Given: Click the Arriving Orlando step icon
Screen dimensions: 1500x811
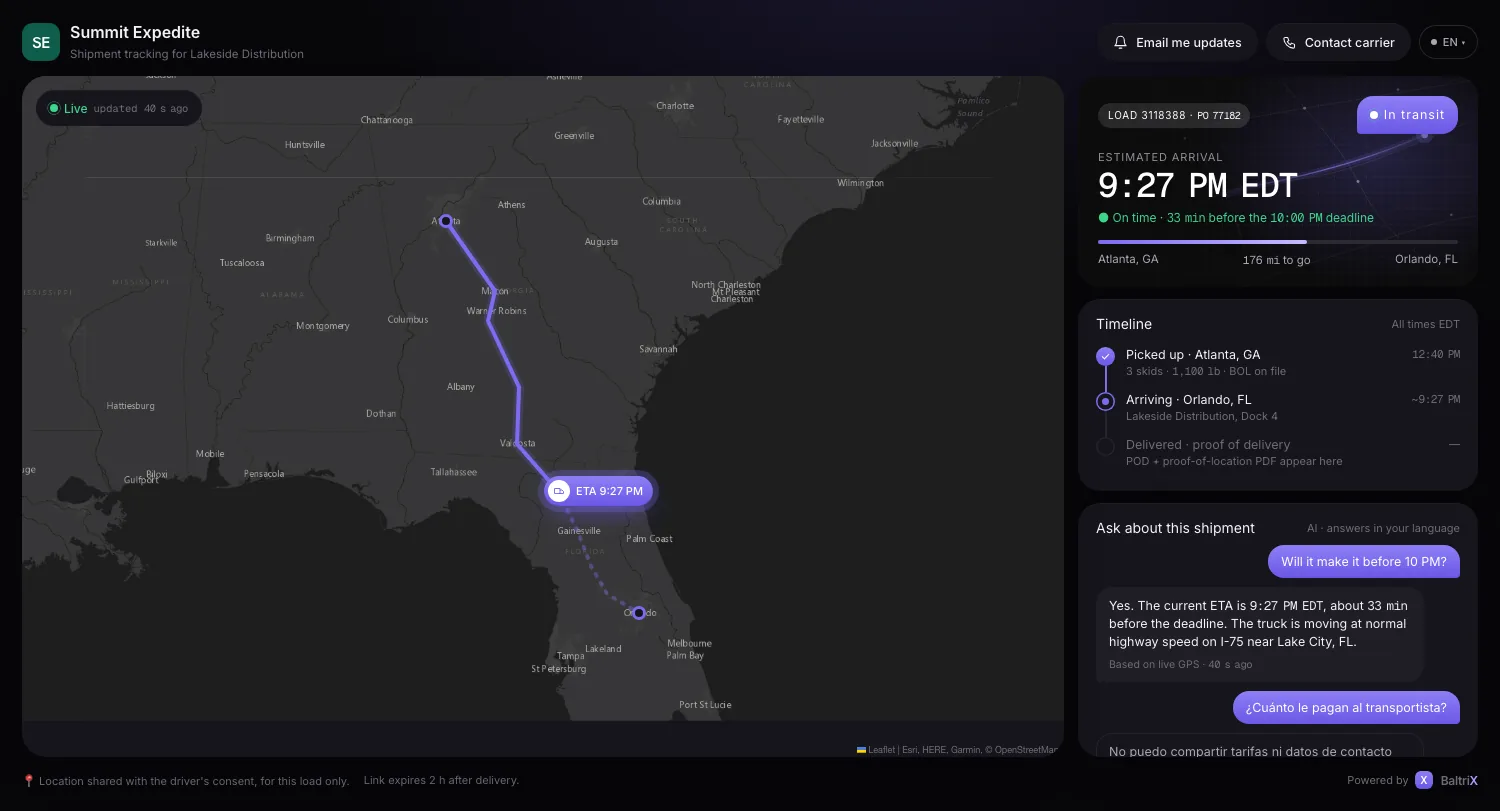Looking at the screenshot, I should coord(1105,401).
